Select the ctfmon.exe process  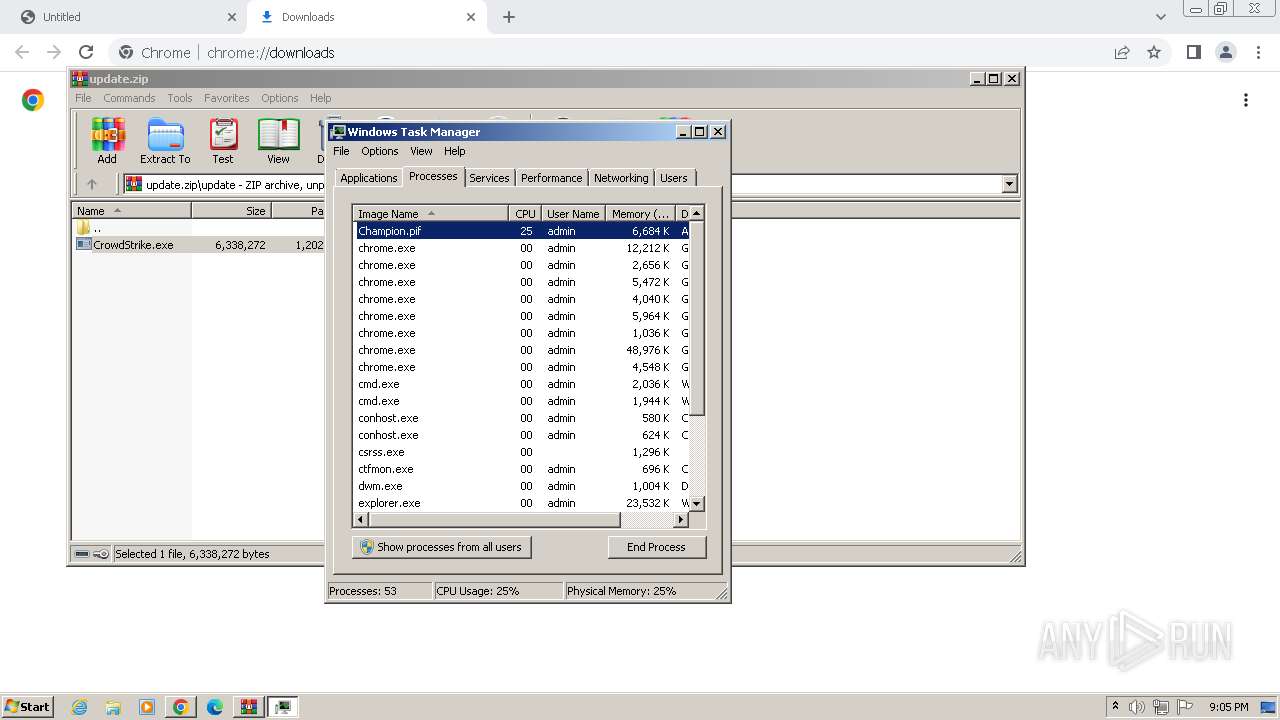coord(522,469)
